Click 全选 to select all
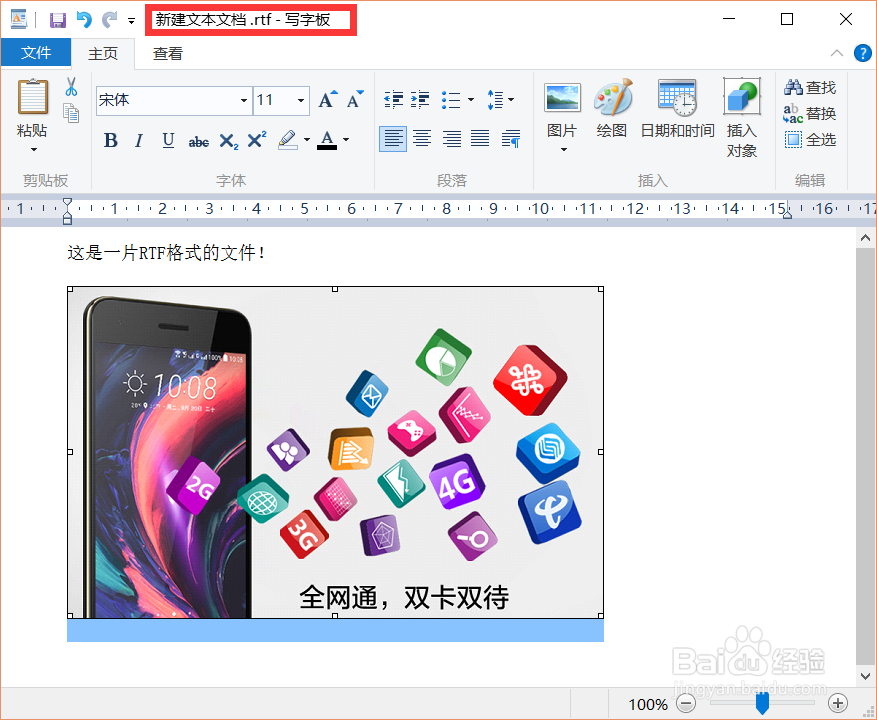The image size is (877, 720). pos(810,139)
